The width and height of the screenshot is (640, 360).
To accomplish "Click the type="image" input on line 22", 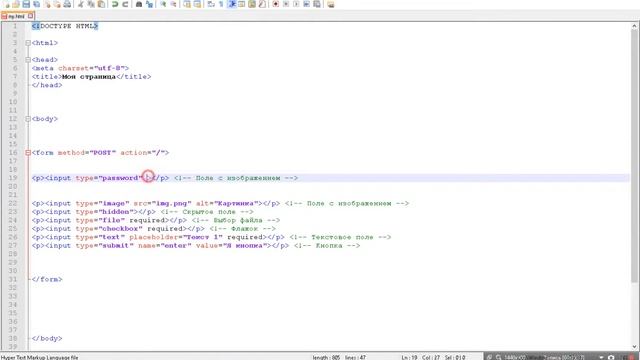I will [x=156, y=203].
